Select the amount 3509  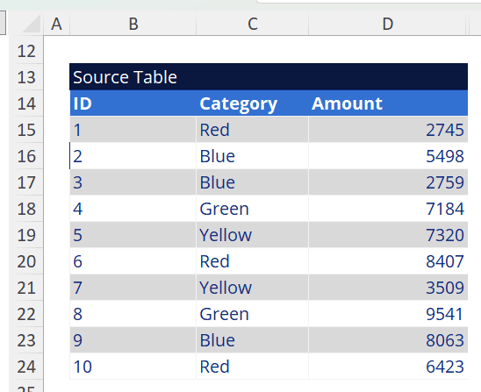coord(388,288)
